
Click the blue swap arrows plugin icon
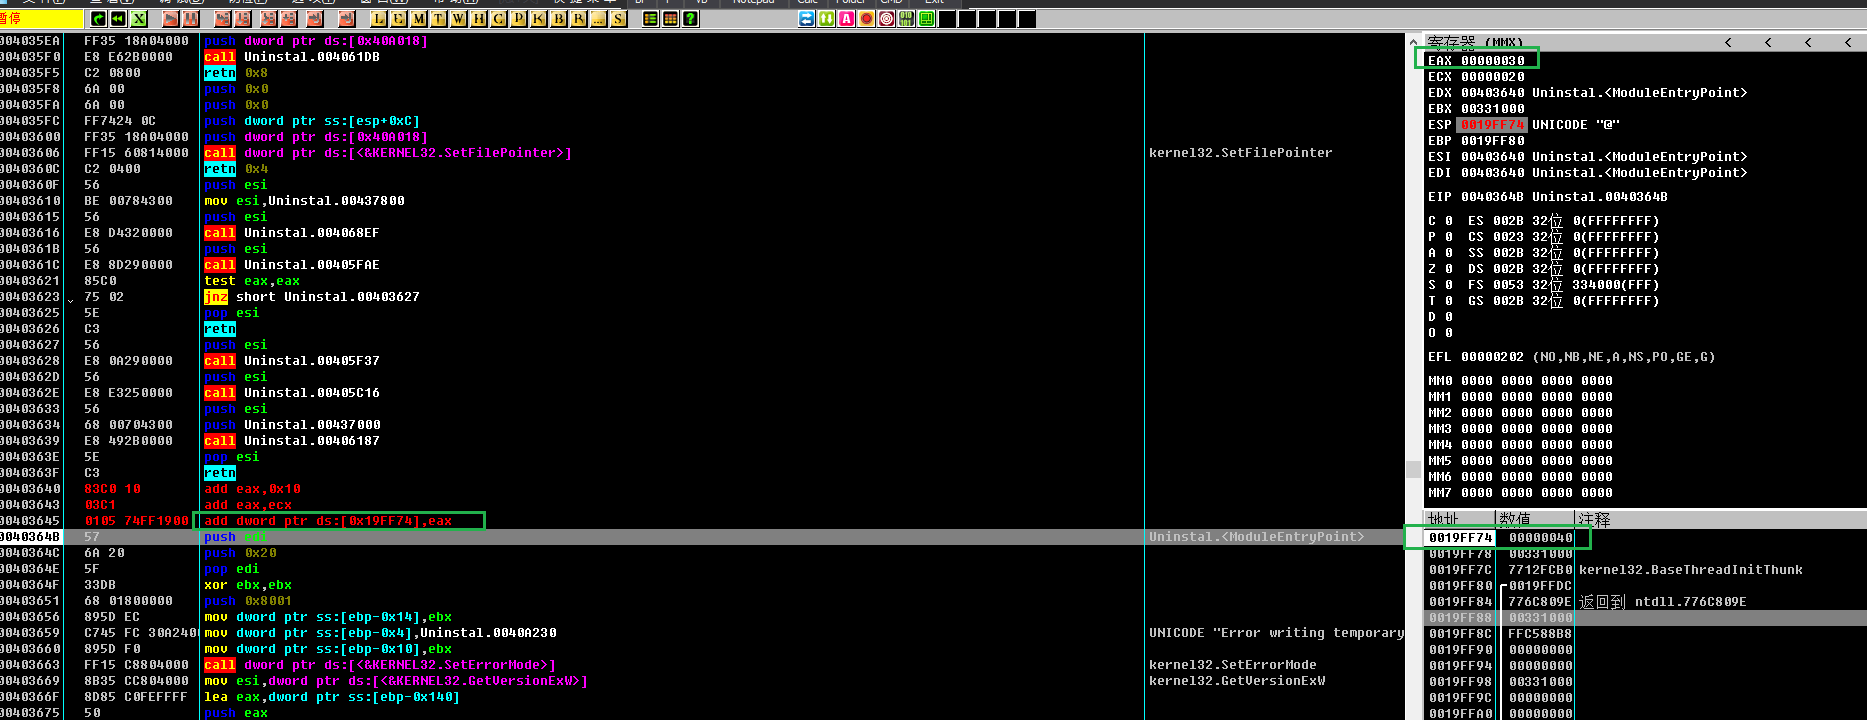(x=807, y=19)
